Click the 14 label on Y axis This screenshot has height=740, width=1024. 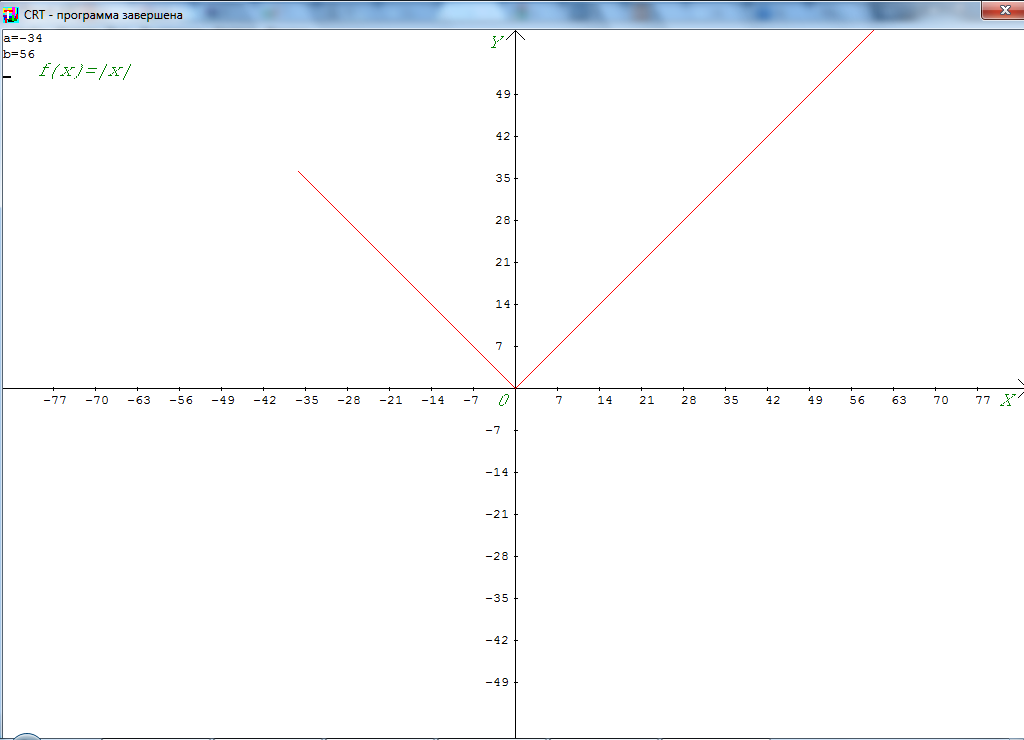pos(502,304)
